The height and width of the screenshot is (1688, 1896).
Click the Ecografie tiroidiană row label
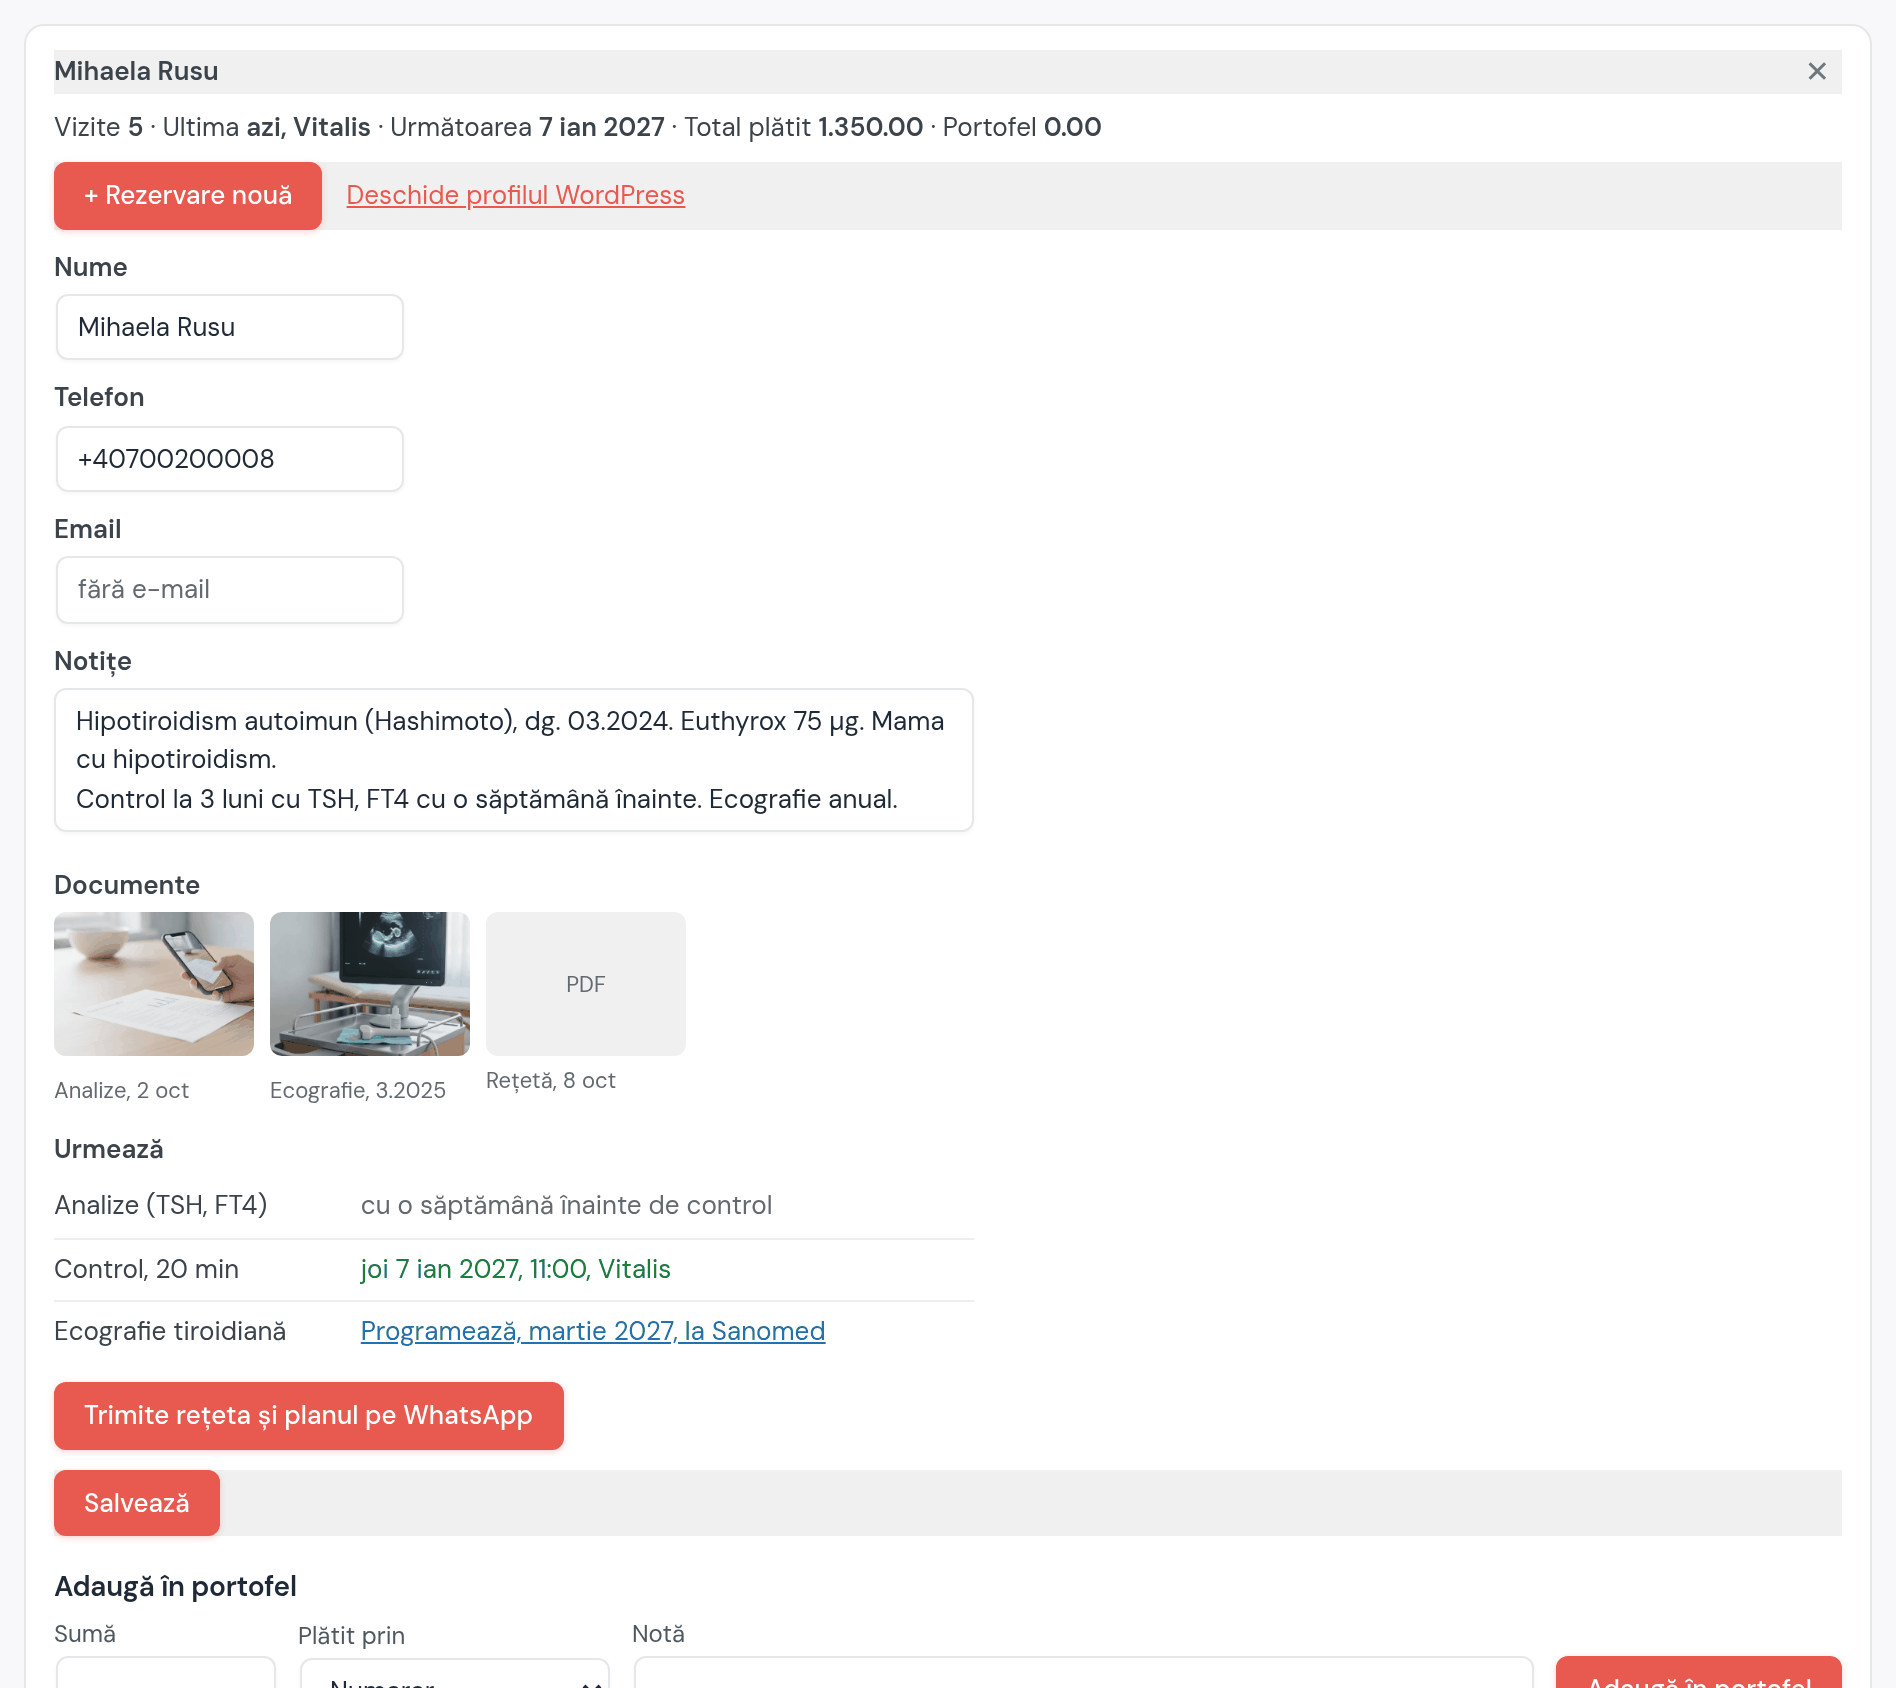(170, 1331)
